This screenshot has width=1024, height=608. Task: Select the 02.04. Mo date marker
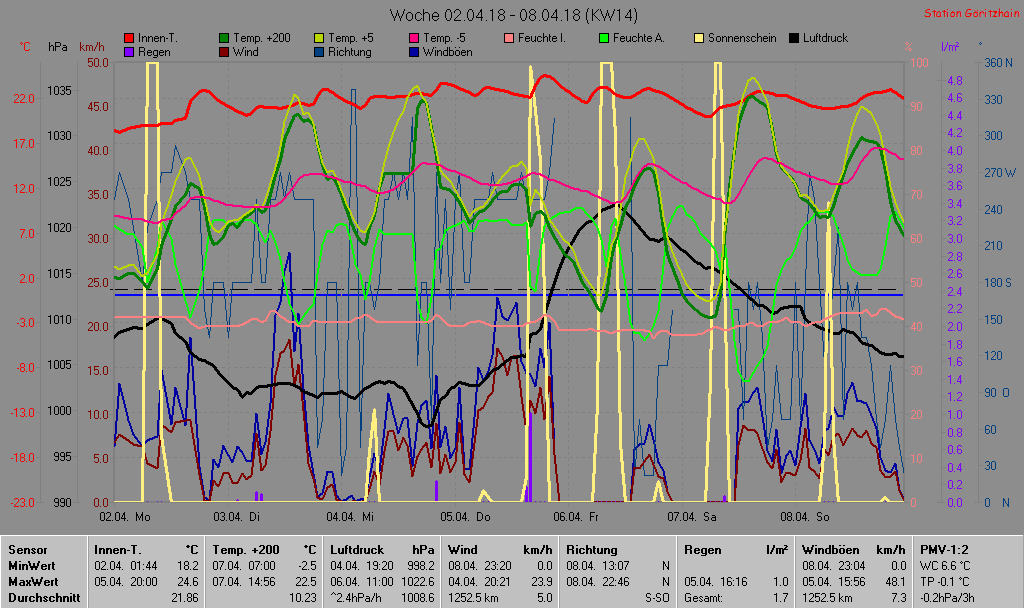tap(125, 516)
